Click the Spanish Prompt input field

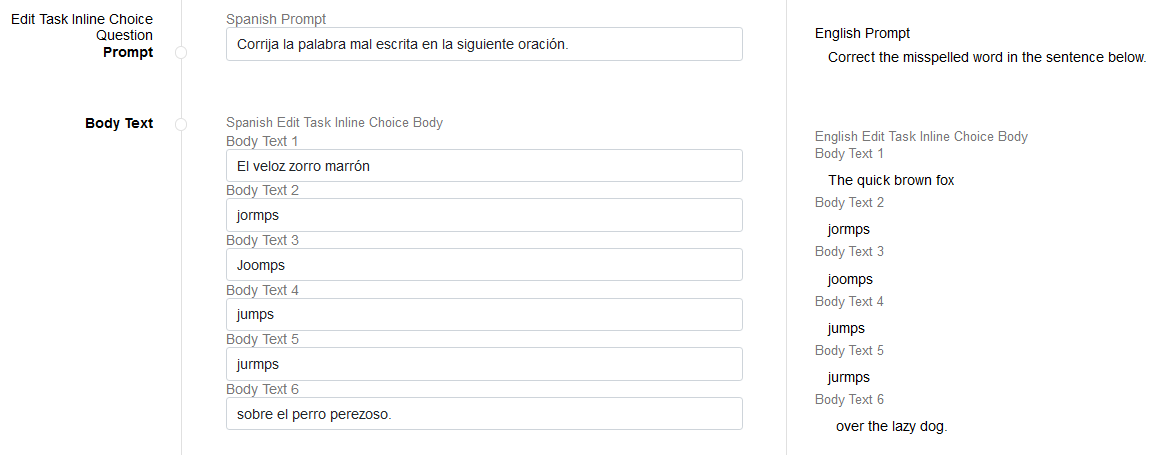pos(484,44)
